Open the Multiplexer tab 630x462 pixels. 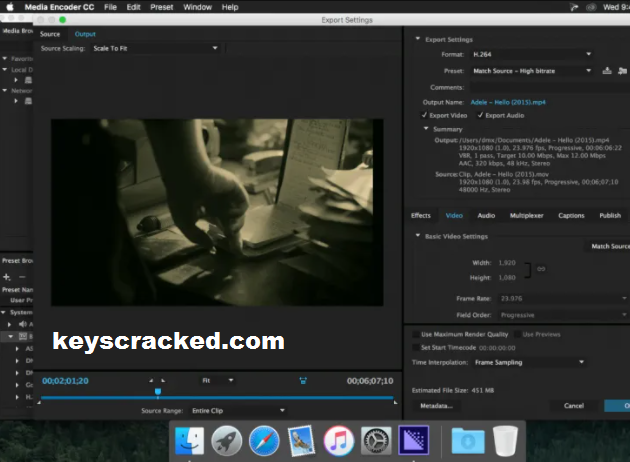coord(526,215)
